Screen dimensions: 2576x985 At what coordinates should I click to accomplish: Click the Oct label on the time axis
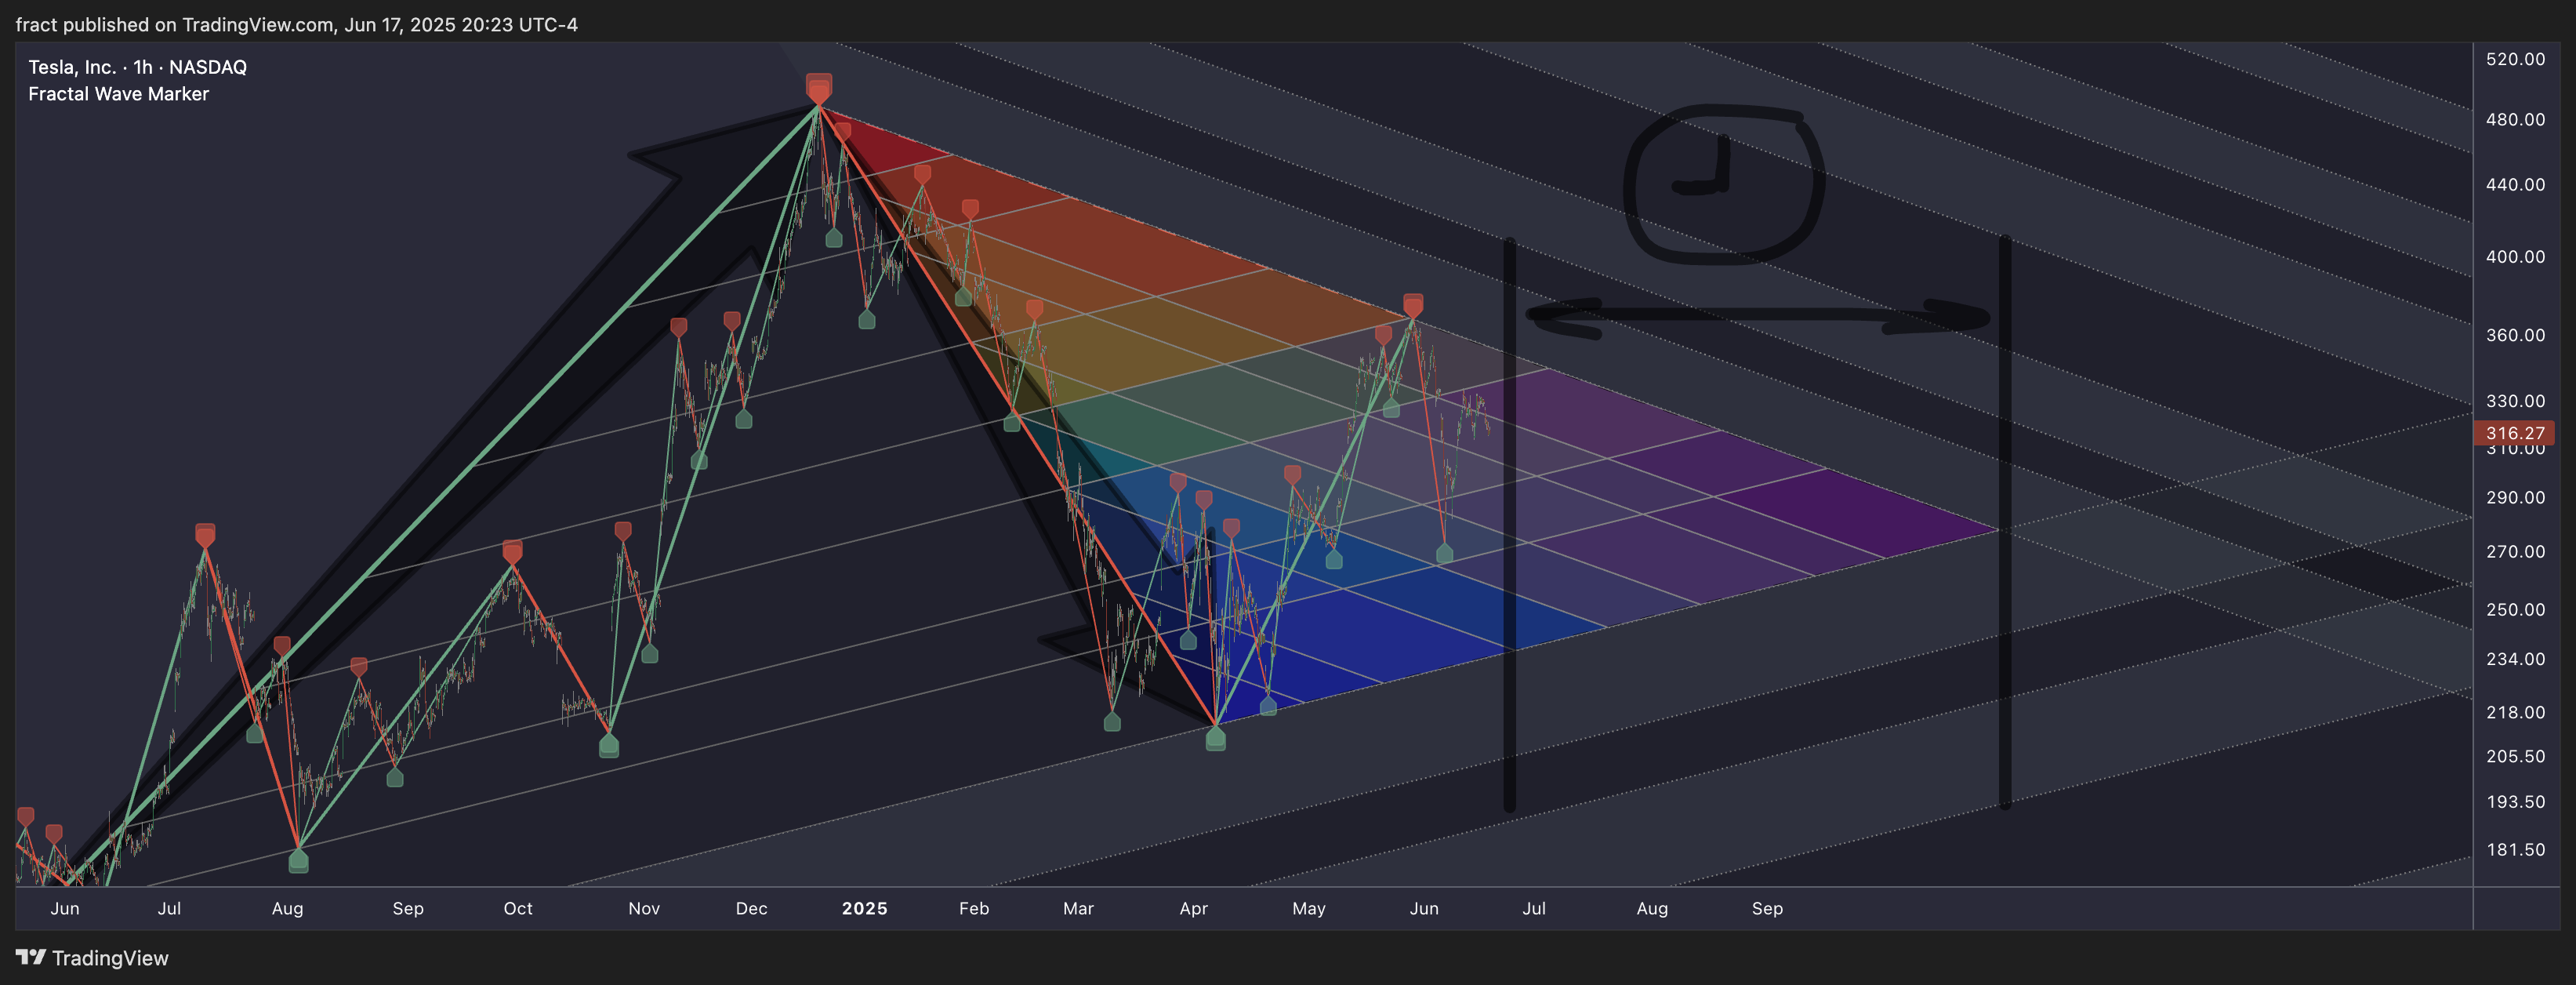click(518, 908)
